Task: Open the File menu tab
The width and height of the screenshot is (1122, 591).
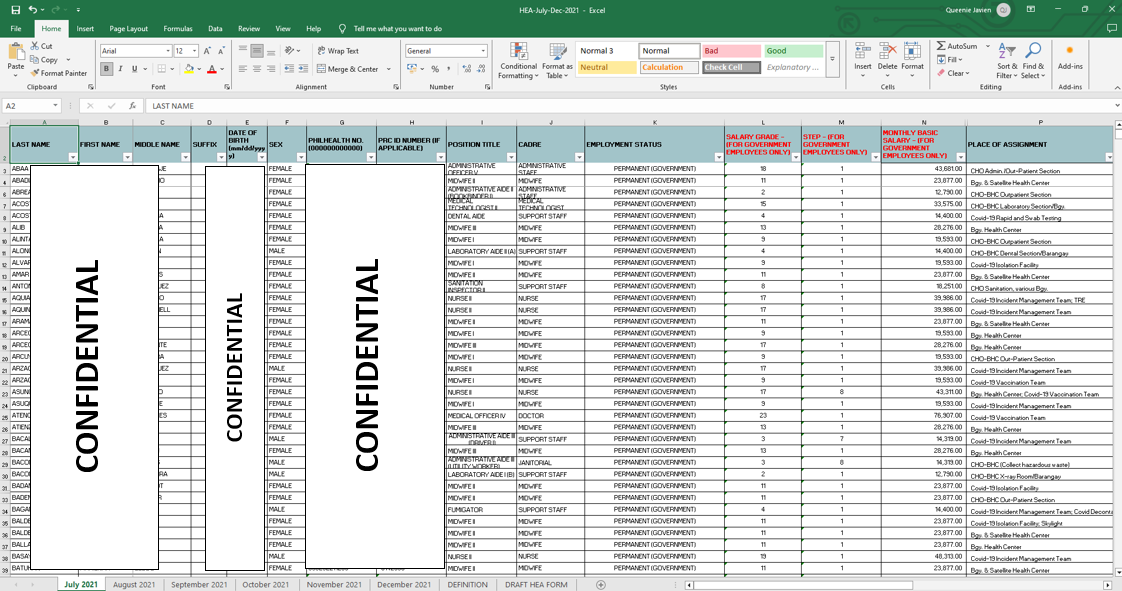Action: [x=16, y=29]
